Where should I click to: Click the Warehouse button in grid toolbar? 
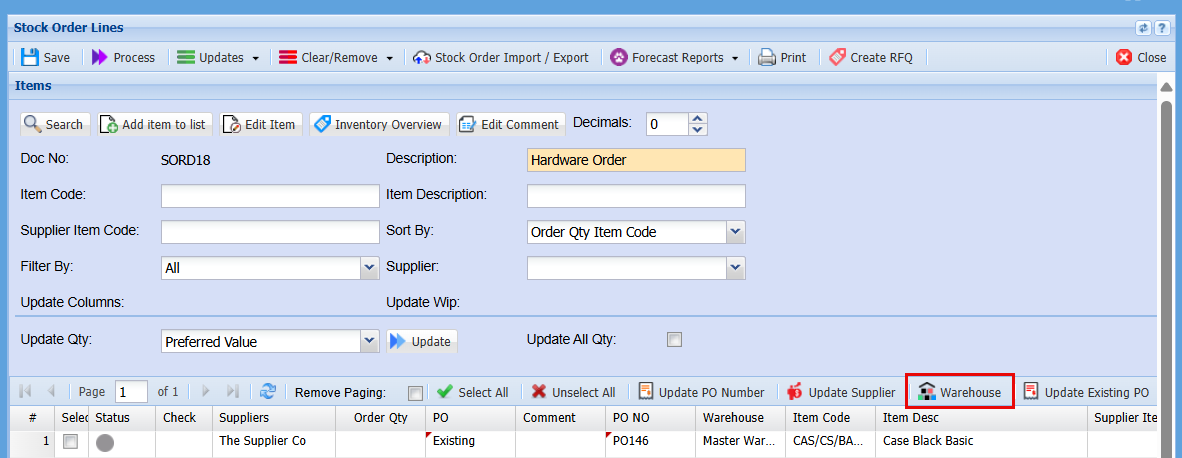[x=960, y=392]
